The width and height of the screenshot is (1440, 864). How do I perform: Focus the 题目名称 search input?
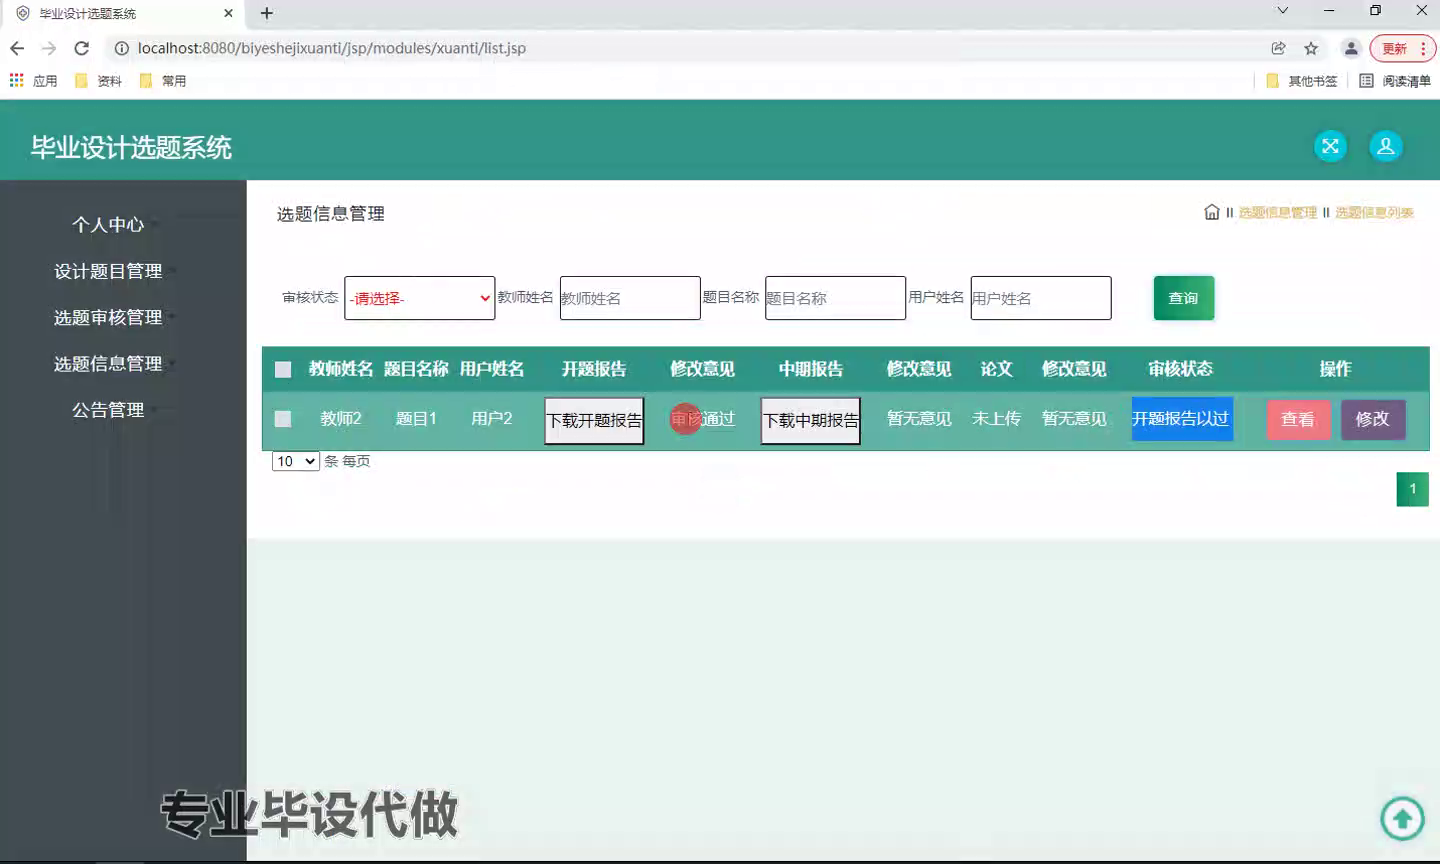(835, 298)
